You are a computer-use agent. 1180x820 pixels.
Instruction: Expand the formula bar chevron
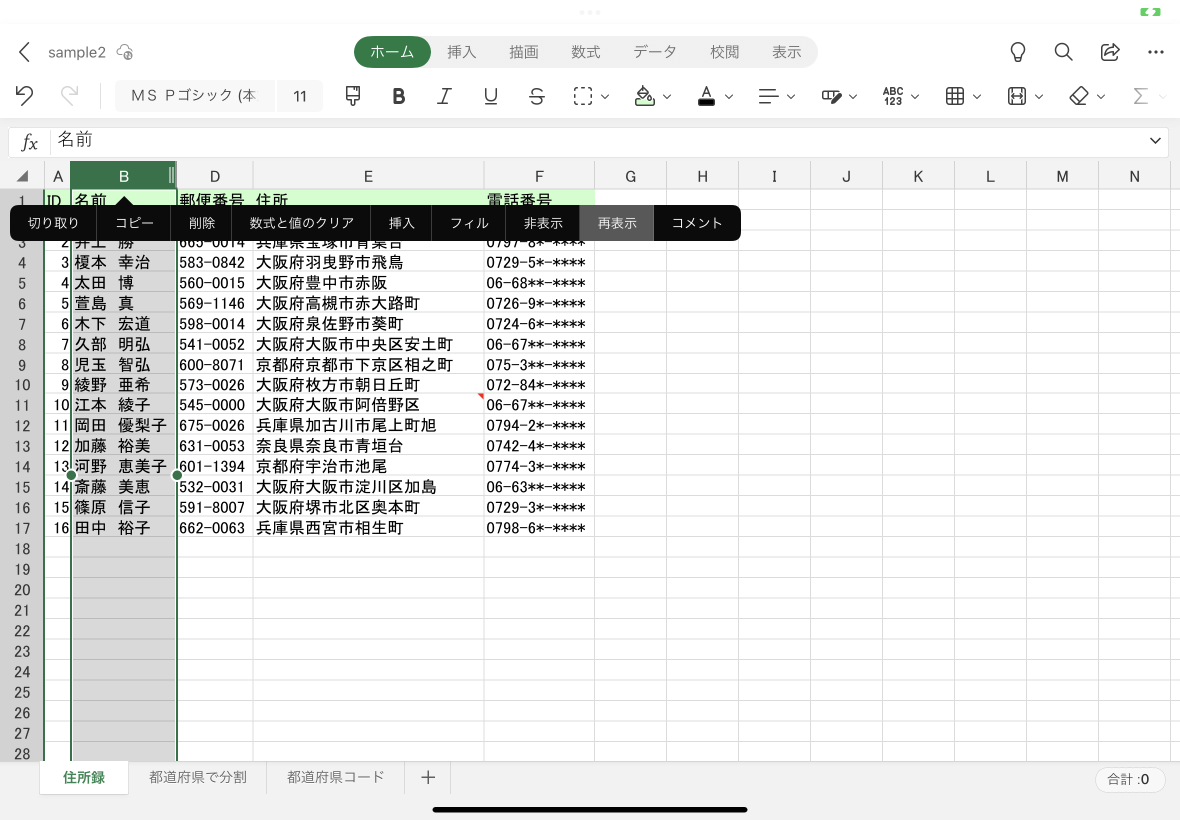1155,141
